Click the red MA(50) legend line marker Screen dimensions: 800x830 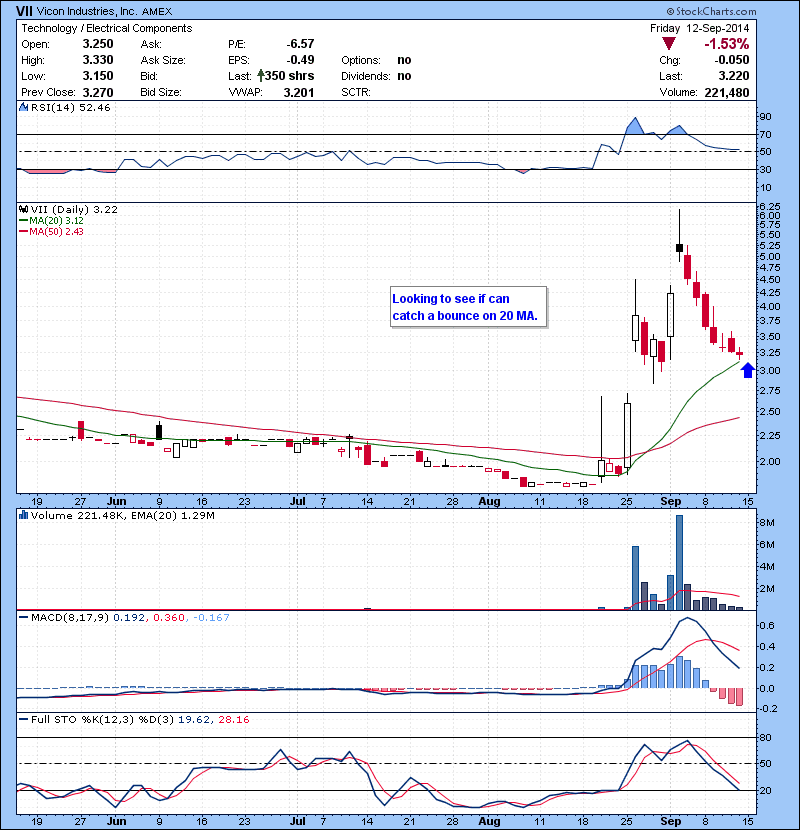click(x=23, y=232)
